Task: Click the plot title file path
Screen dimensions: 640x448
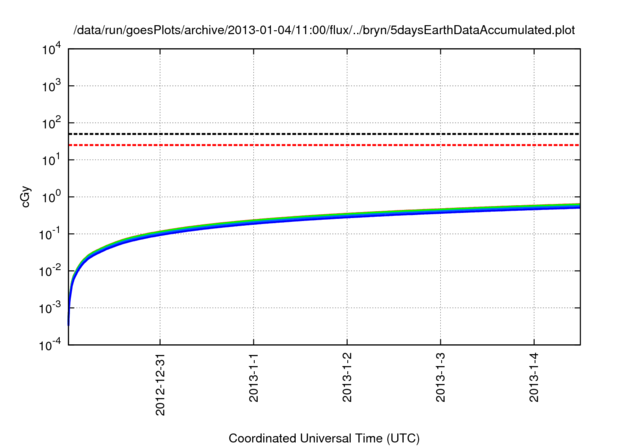Action: (x=324, y=31)
